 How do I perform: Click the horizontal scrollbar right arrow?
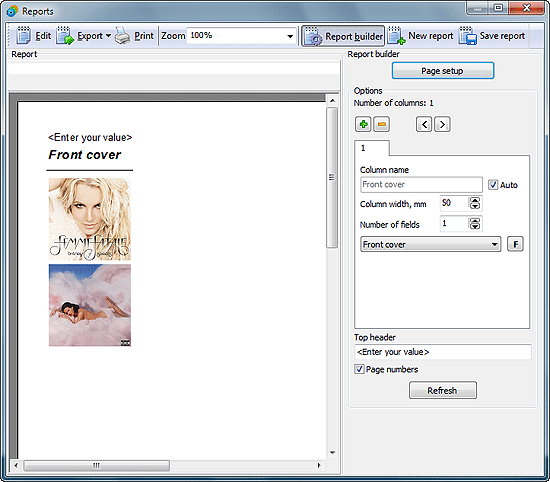click(319, 465)
